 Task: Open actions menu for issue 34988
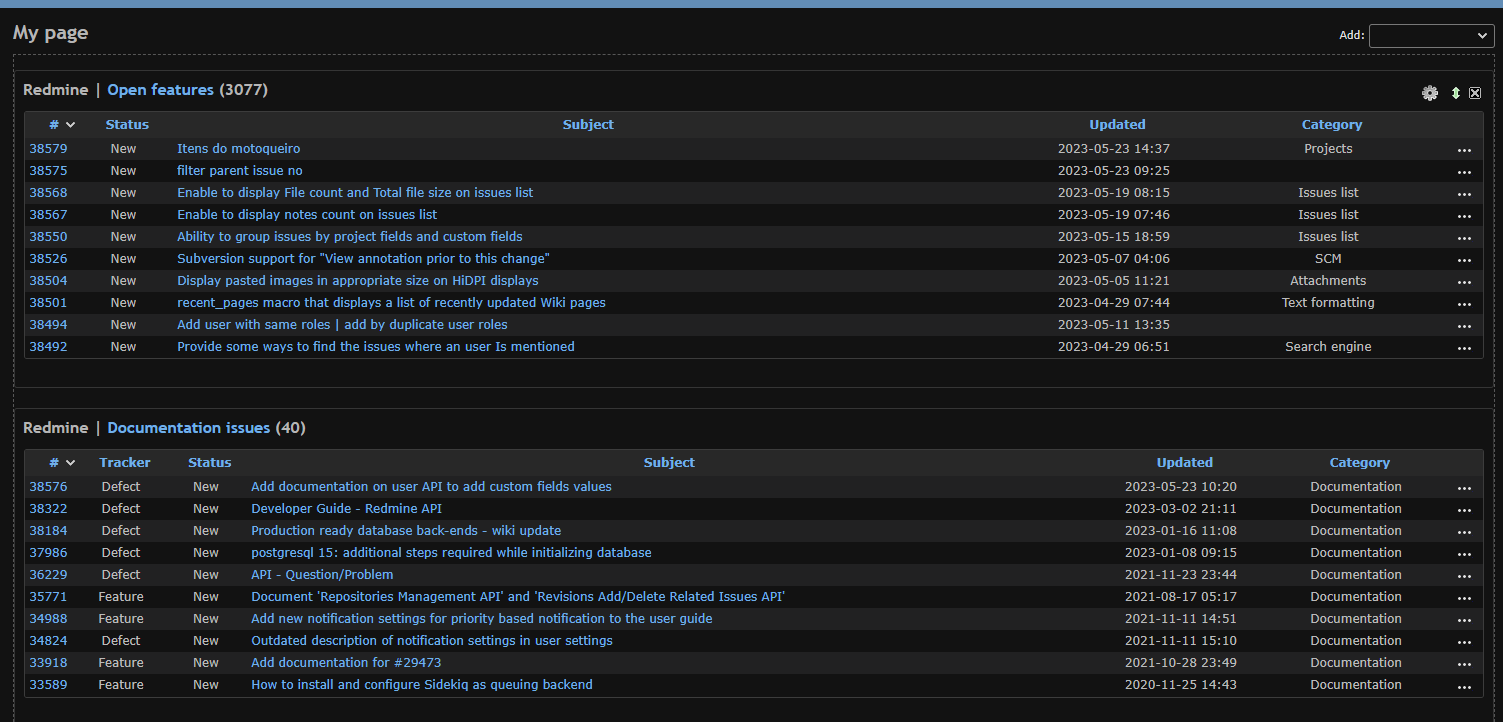(1464, 620)
